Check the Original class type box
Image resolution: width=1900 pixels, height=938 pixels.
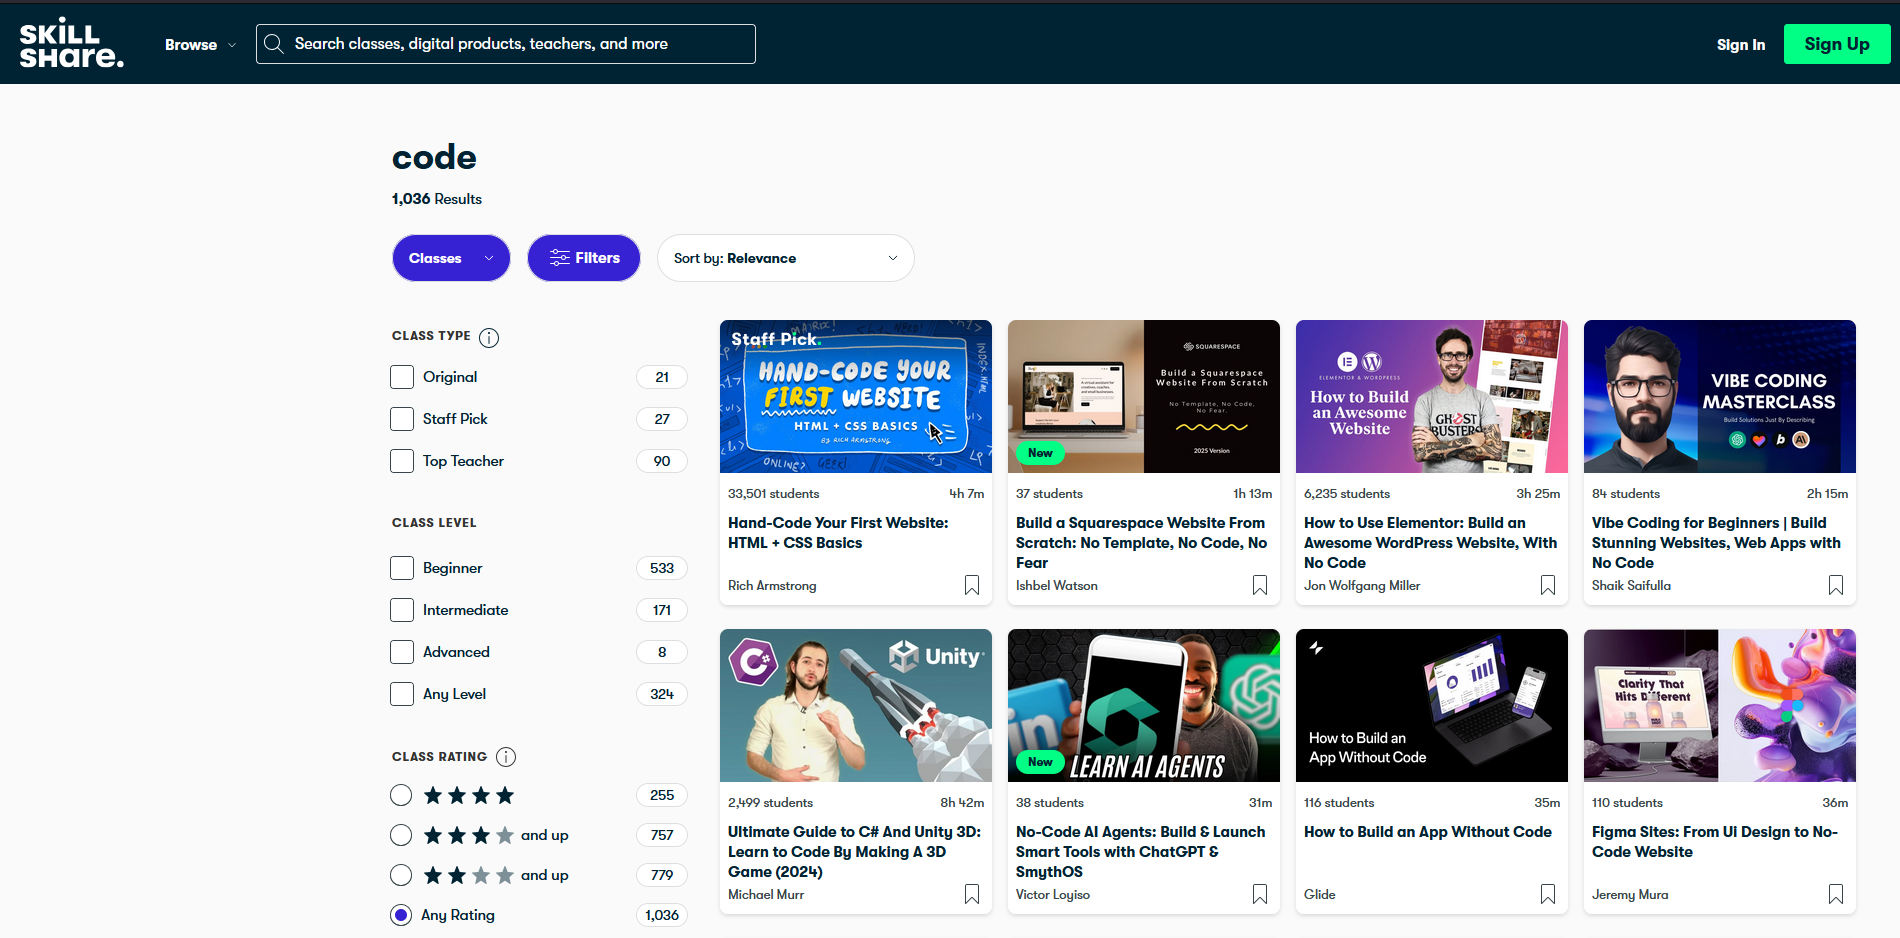click(x=402, y=377)
